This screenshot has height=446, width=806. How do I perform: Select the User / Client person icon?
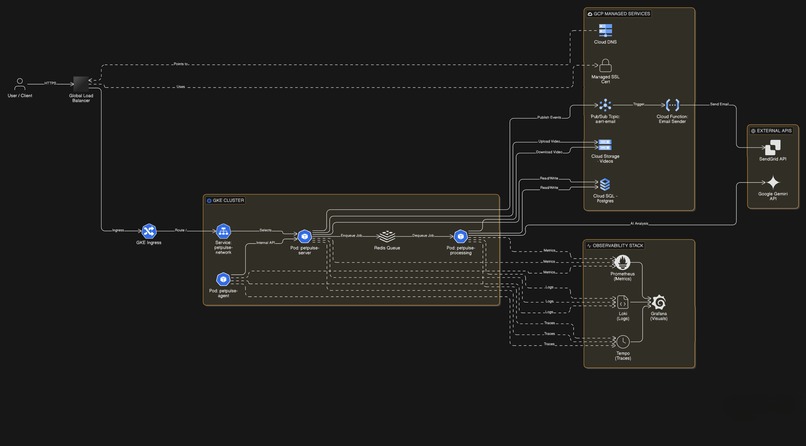[20, 84]
